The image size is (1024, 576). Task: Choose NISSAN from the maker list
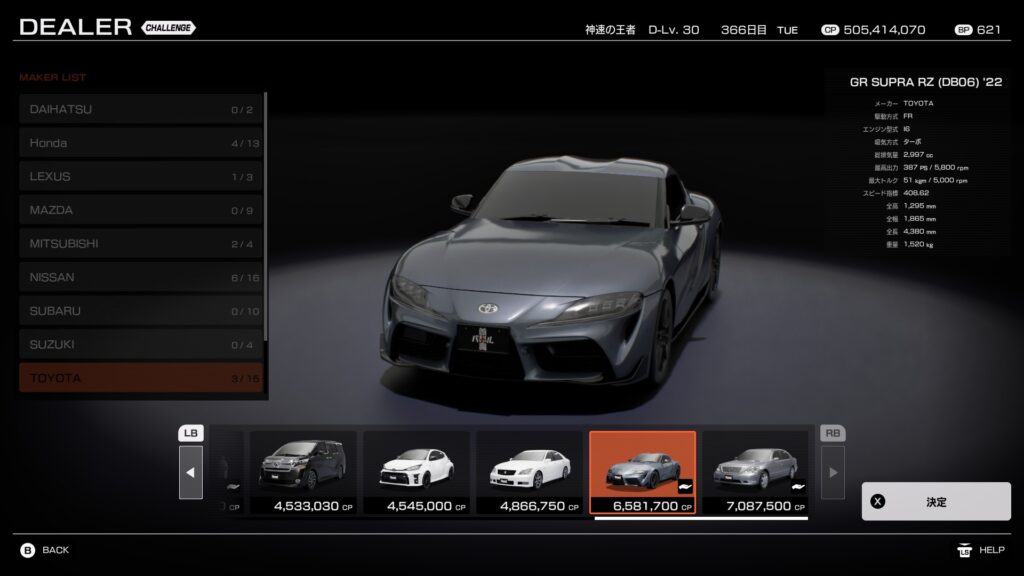tap(141, 277)
